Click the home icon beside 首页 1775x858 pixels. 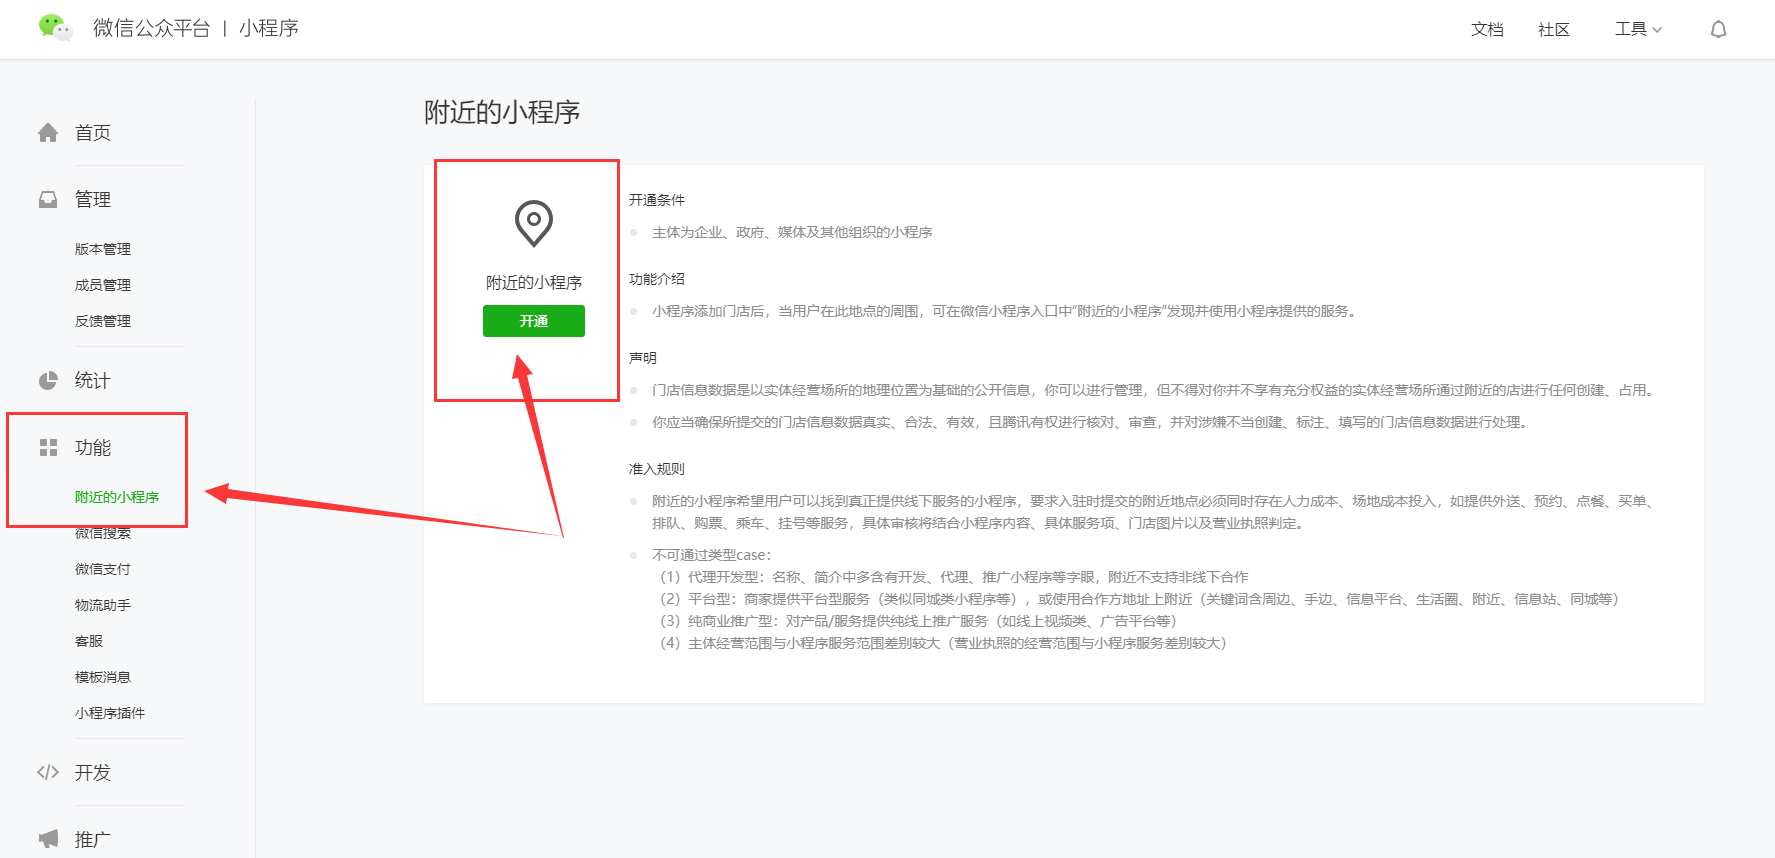(48, 133)
